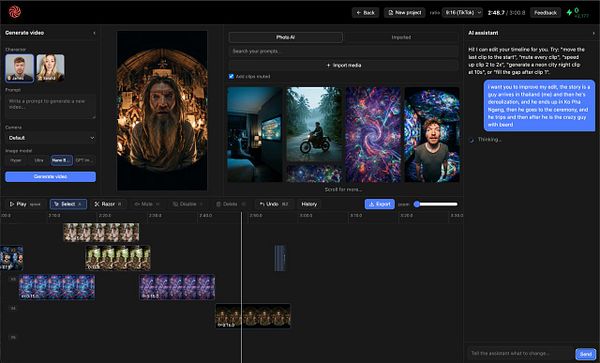Click the Disable toolbar button
The height and width of the screenshot is (363, 600).
coord(188,204)
